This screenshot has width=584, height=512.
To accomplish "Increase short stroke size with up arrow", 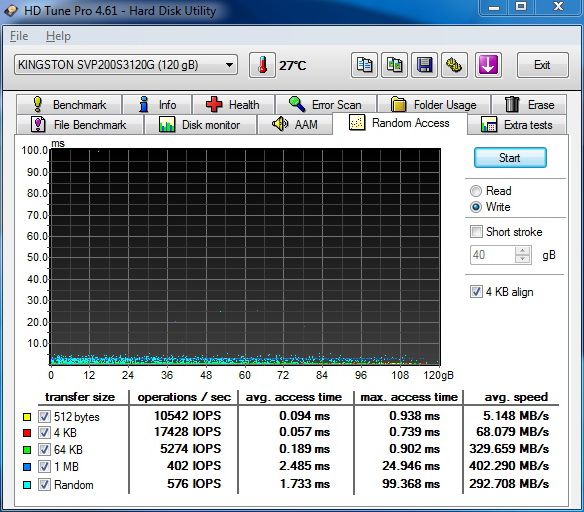I will pos(523,251).
